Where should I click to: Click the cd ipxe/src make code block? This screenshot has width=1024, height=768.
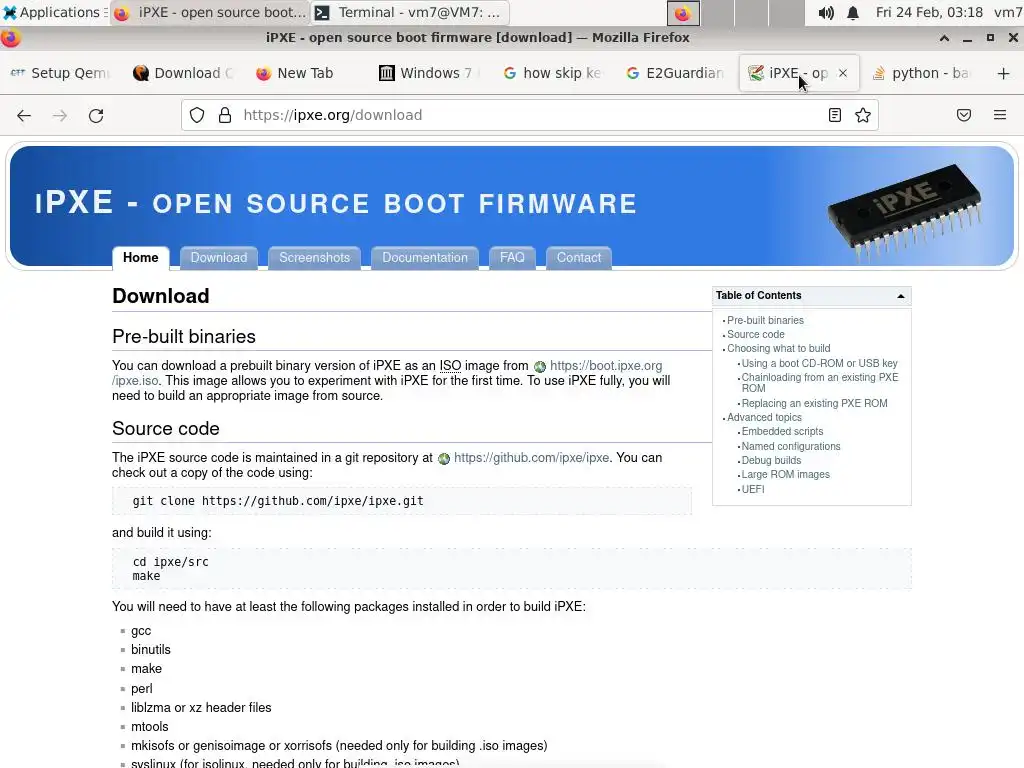tap(511, 569)
